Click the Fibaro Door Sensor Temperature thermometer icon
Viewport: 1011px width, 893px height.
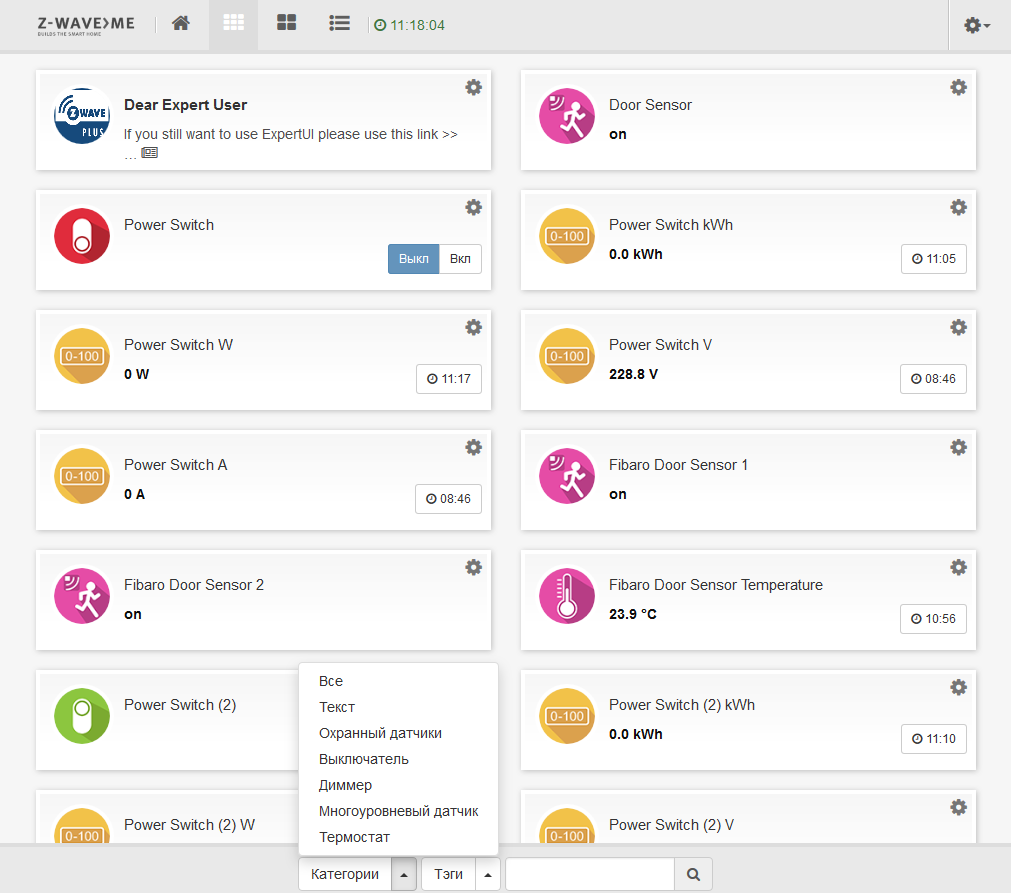pyautogui.click(x=567, y=596)
